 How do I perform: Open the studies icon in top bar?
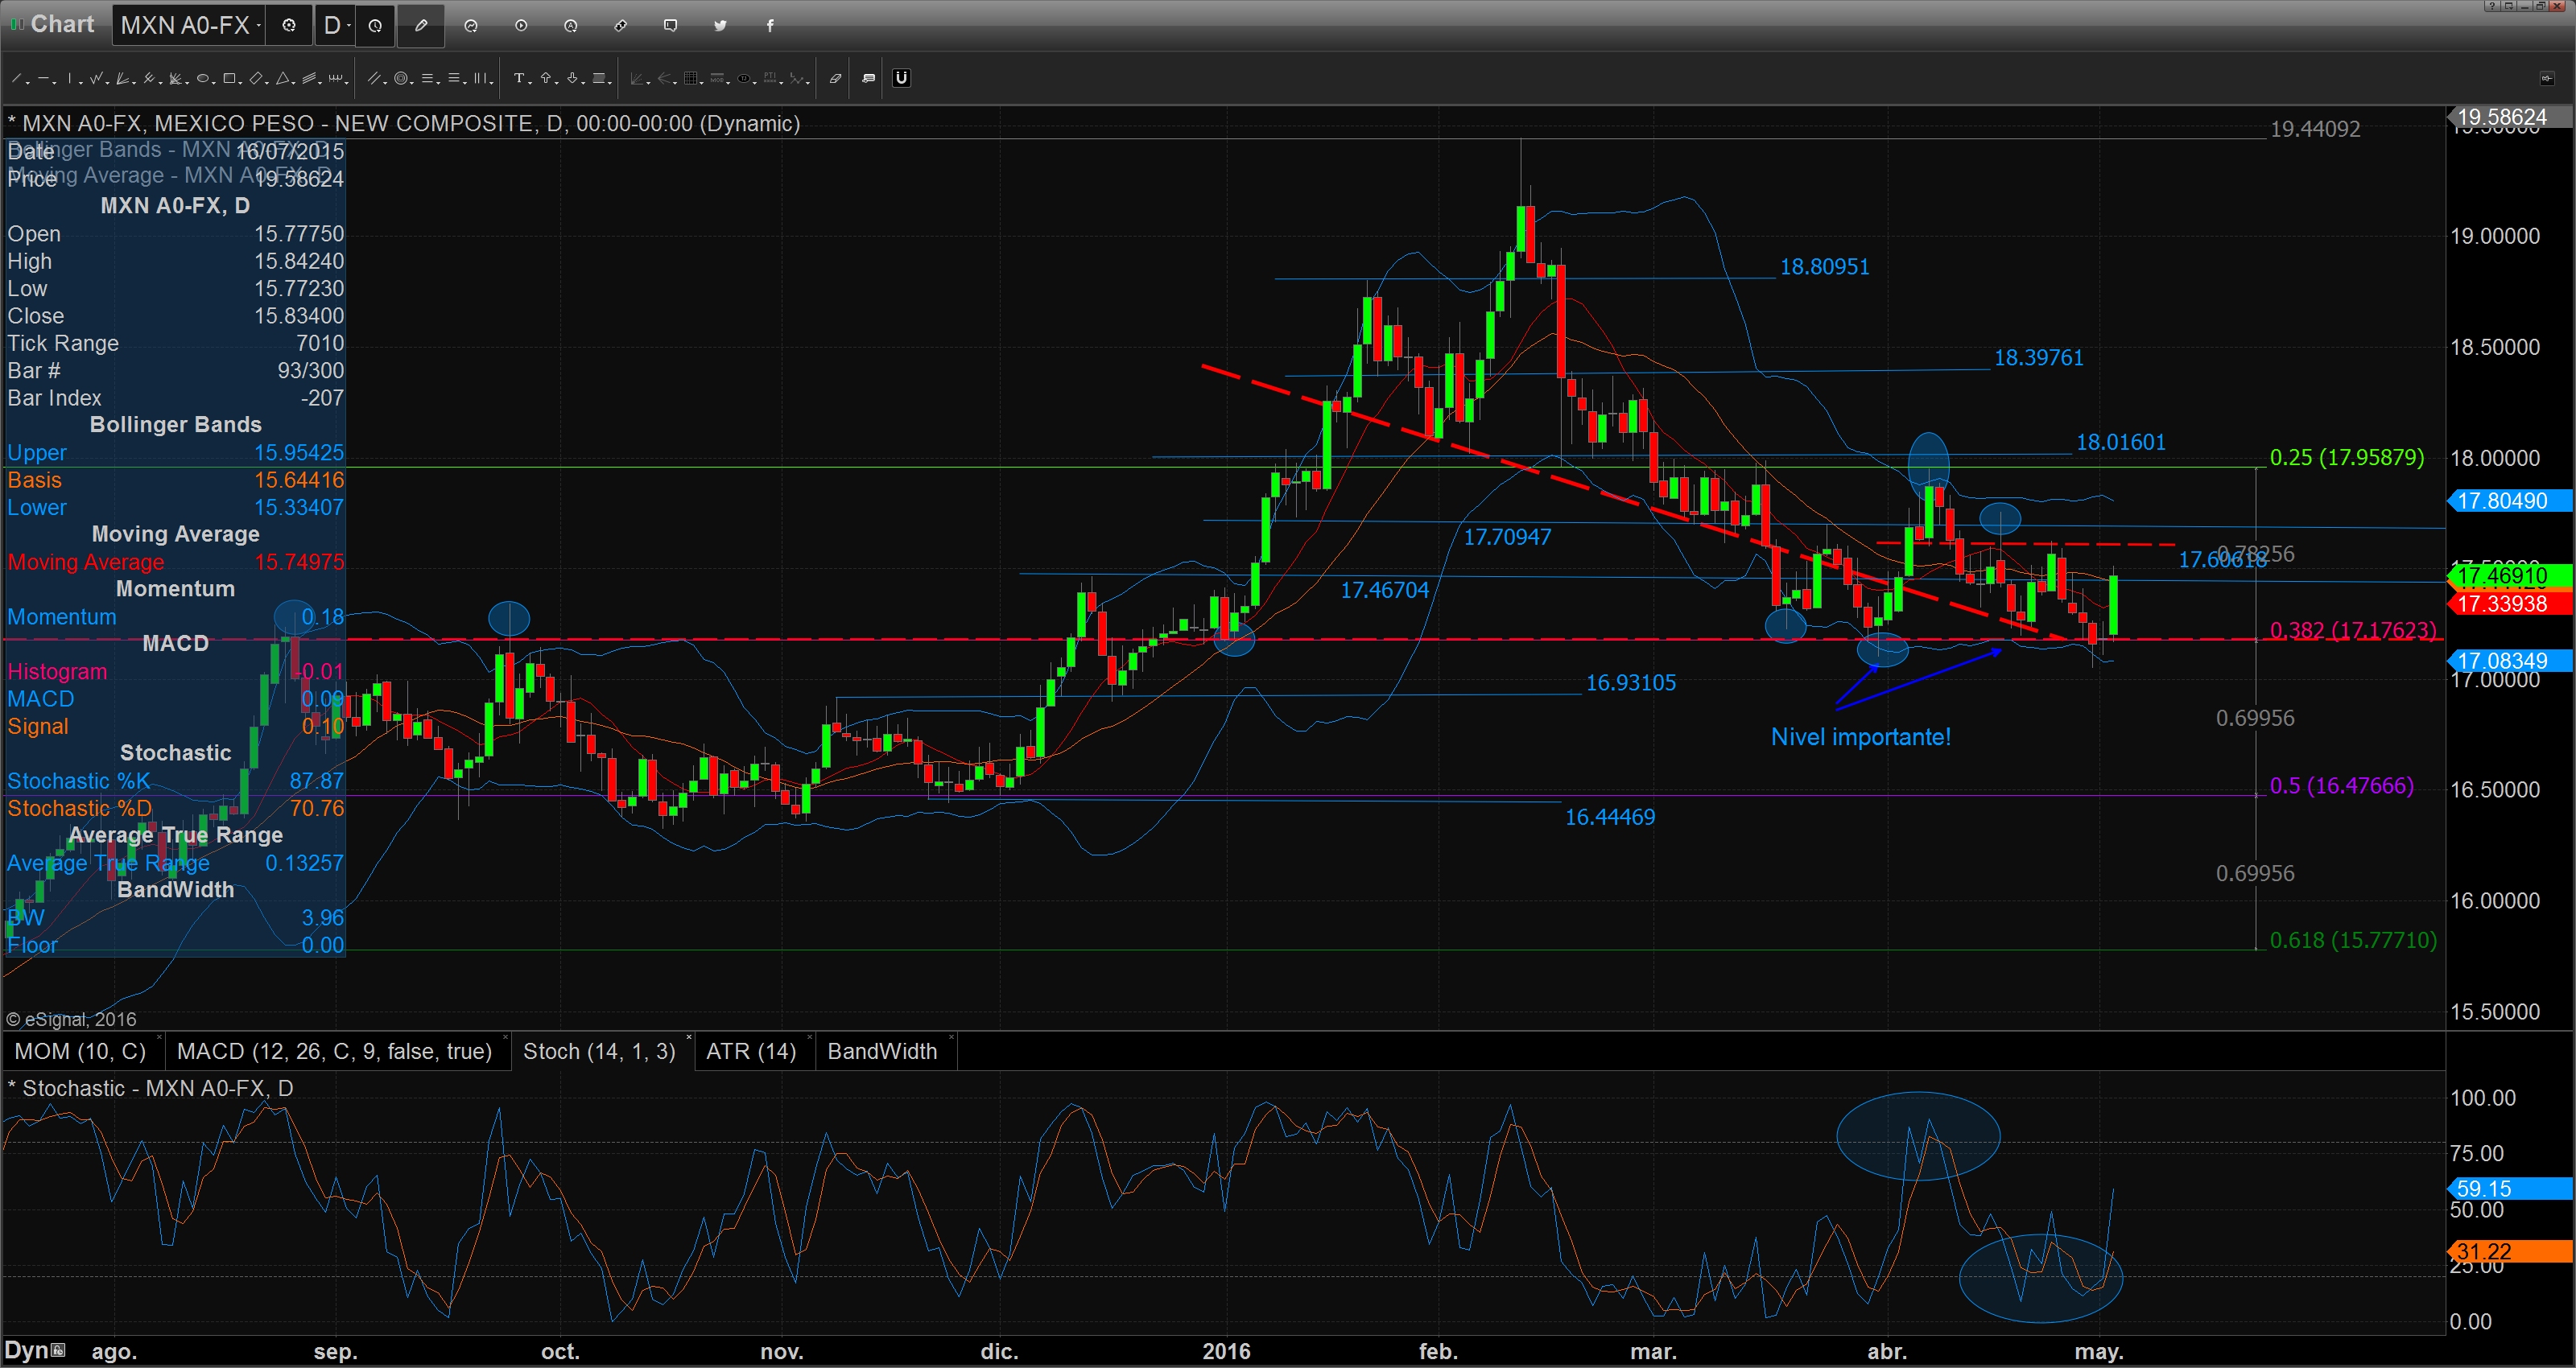click(x=471, y=25)
